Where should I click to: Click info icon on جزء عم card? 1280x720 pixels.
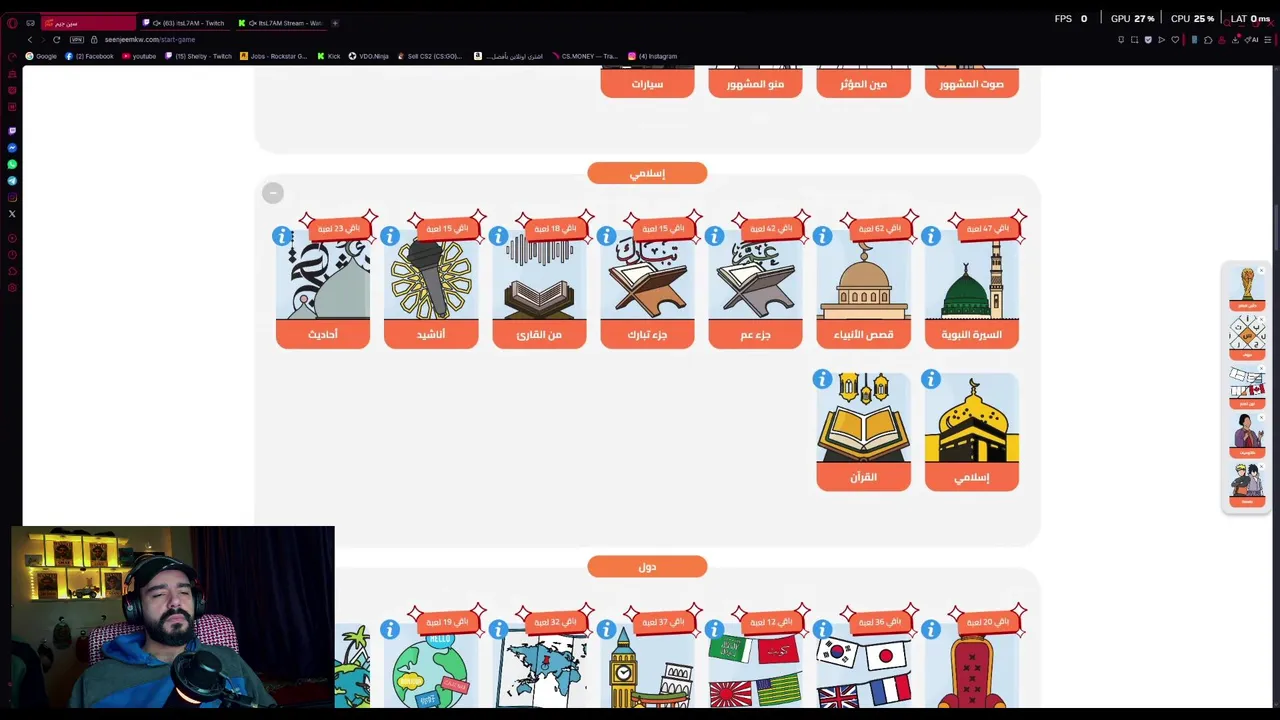click(x=714, y=236)
